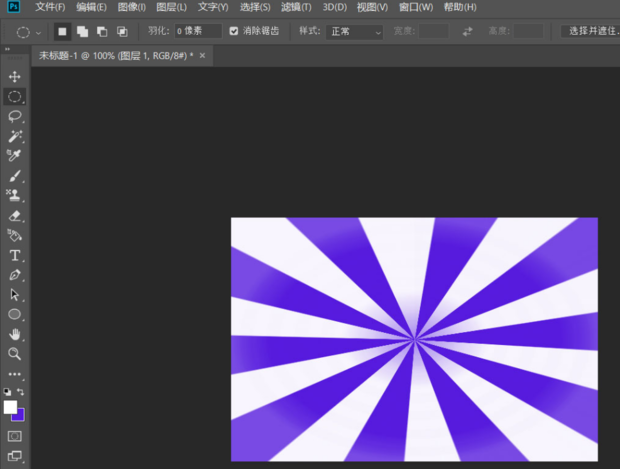620x469 pixels.
Task: Open the 编辑(E) menu
Action: pos(91,7)
